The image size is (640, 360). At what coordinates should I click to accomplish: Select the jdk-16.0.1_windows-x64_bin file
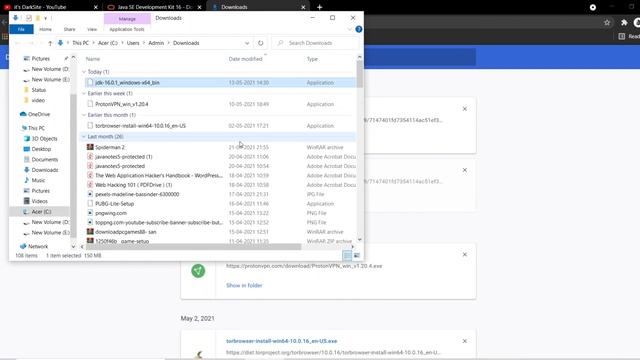(x=220, y=82)
